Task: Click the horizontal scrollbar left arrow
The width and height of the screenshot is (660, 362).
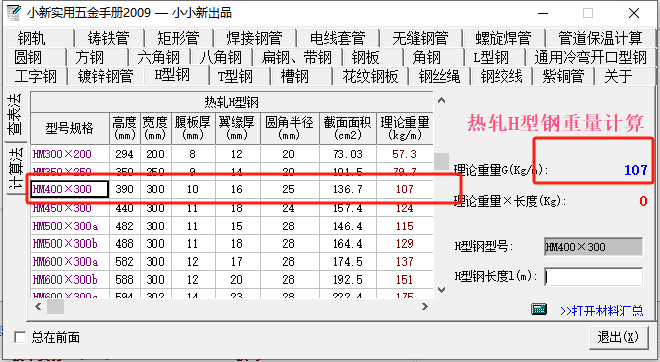Action: (38, 306)
